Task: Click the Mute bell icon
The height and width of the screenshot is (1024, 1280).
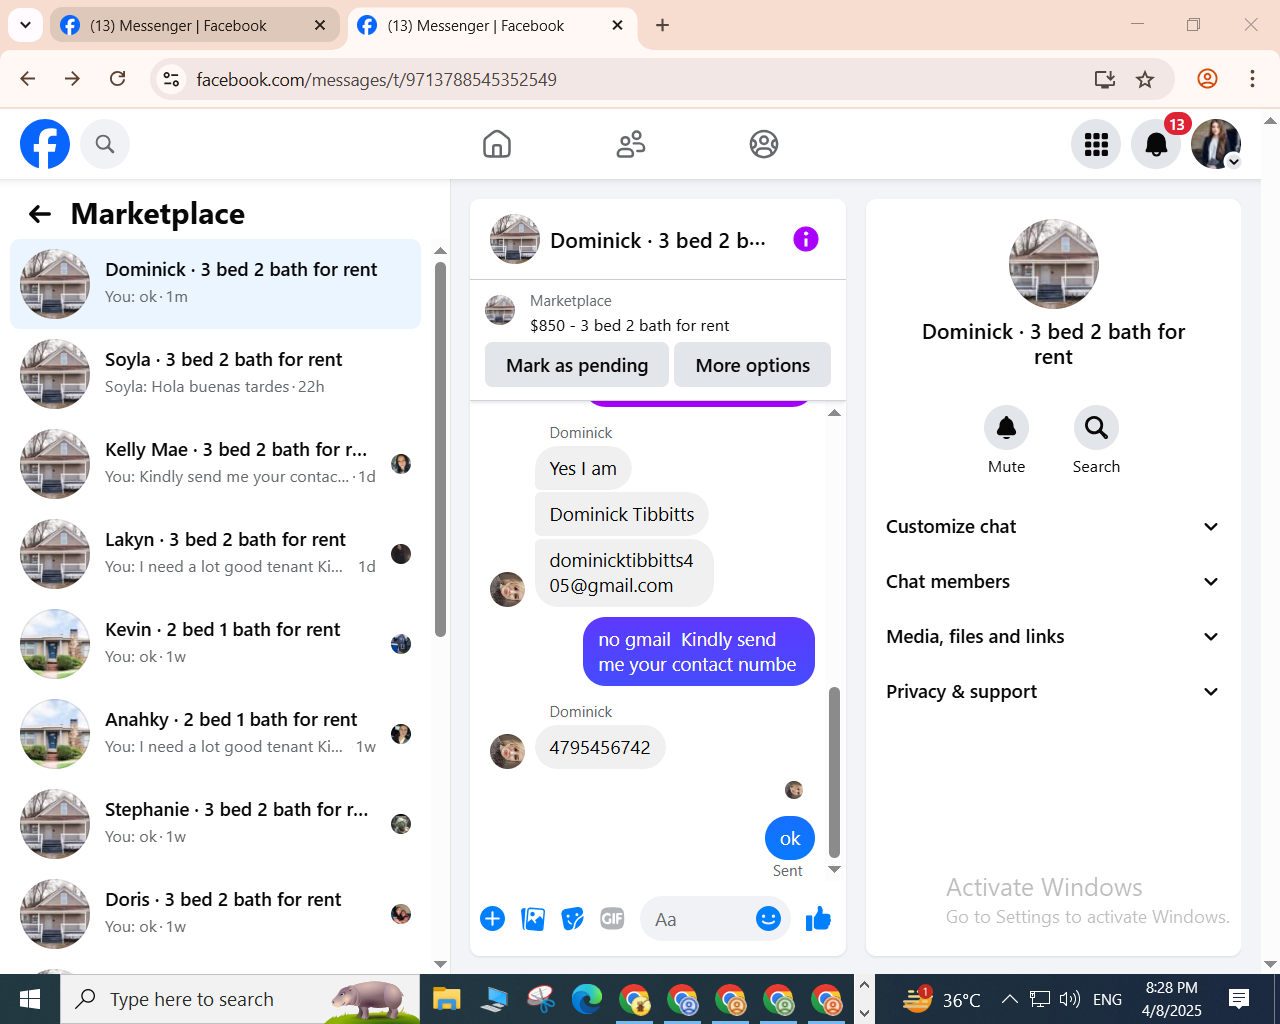Action: pyautogui.click(x=1006, y=428)
